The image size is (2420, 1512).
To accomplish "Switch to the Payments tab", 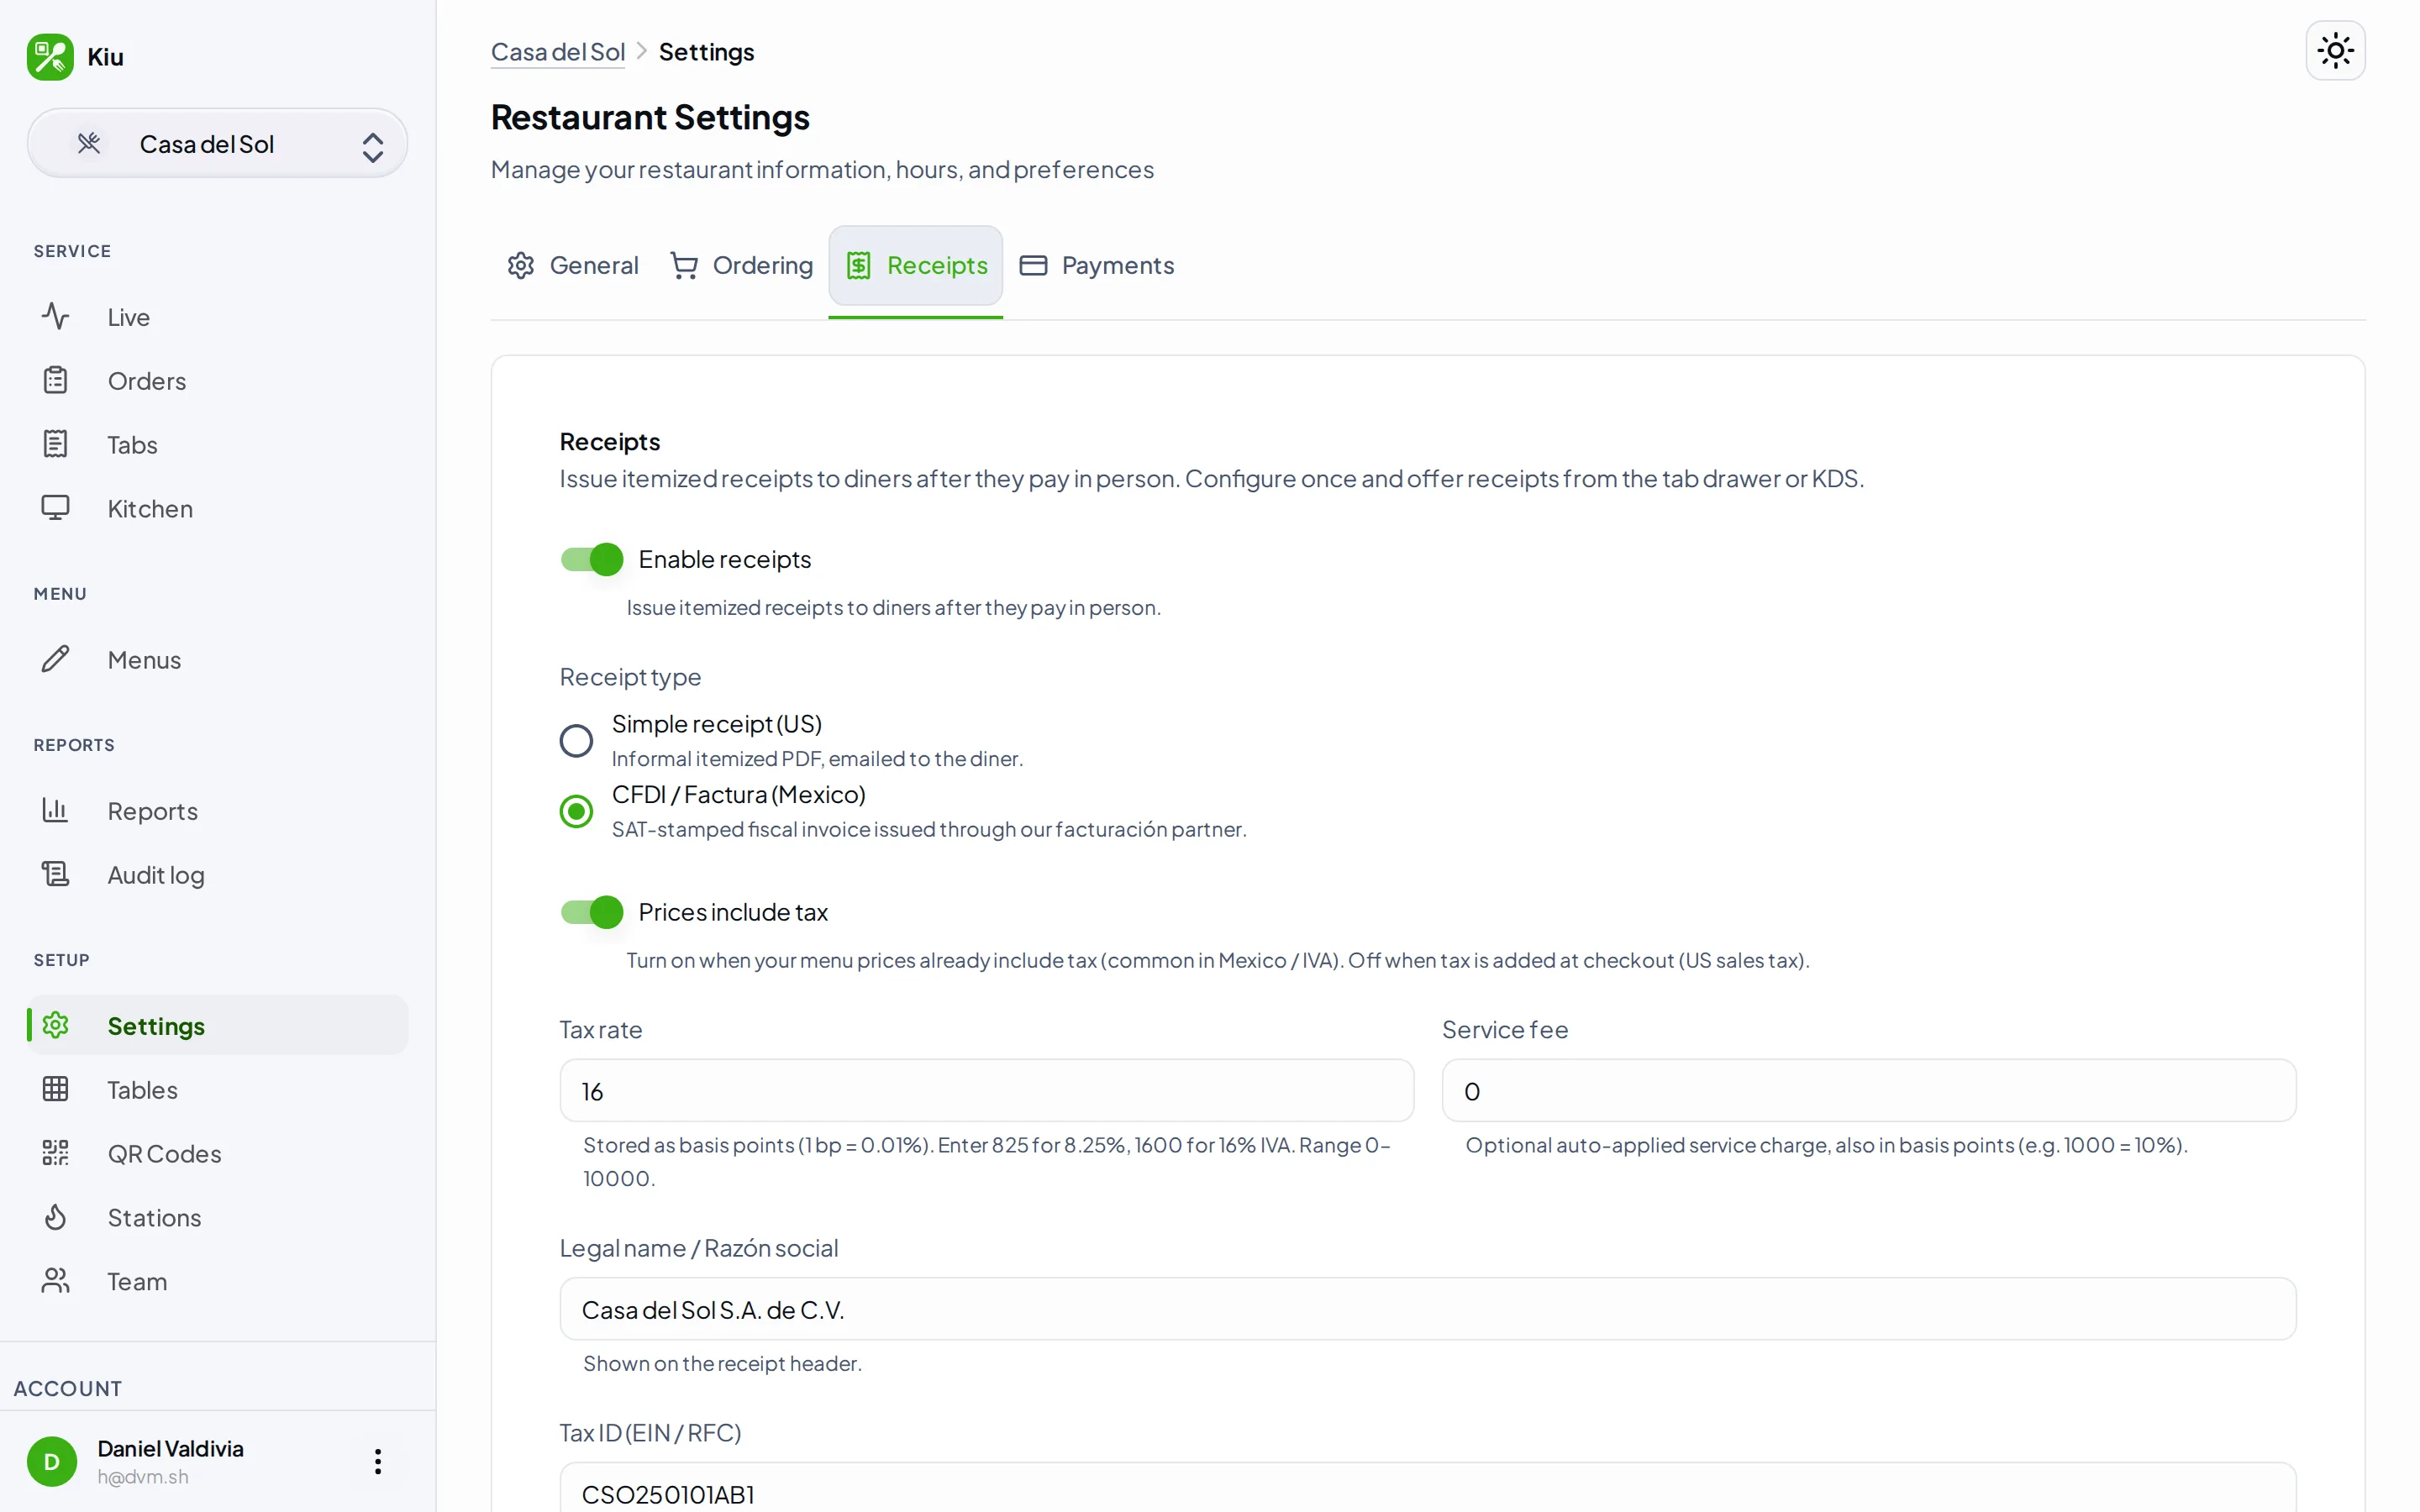I will click(1097, 265).
